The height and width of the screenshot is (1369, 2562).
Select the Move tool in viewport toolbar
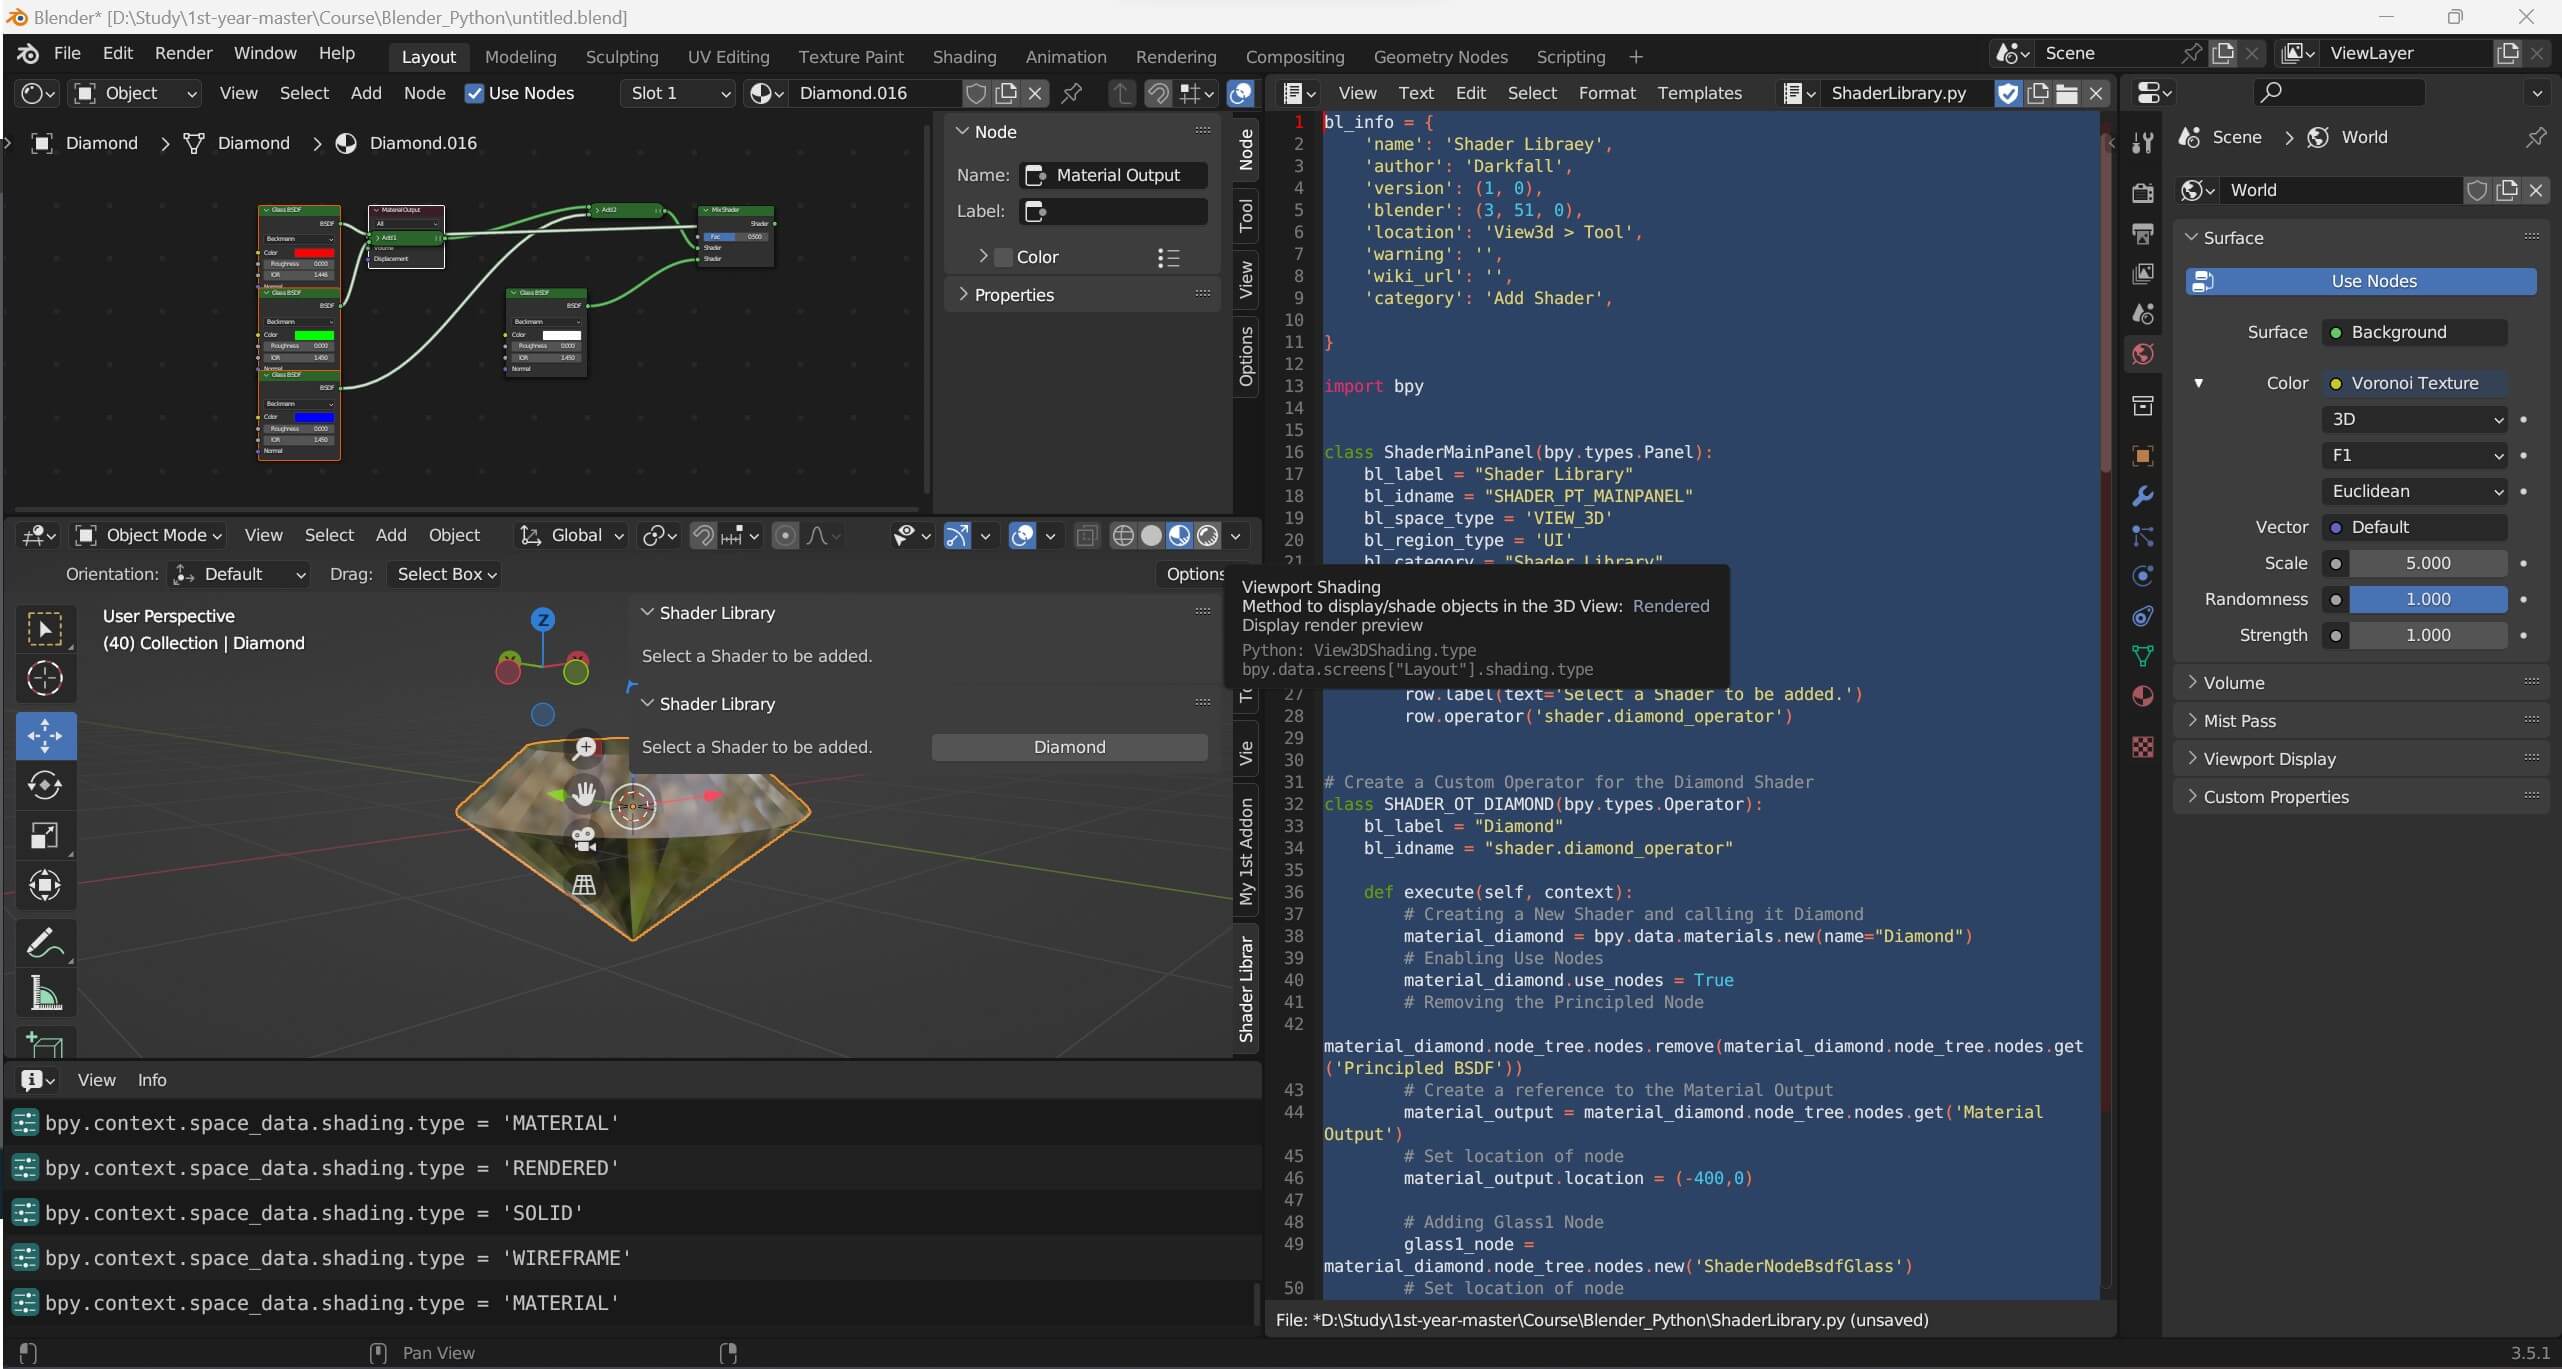[x=45, y=736]
